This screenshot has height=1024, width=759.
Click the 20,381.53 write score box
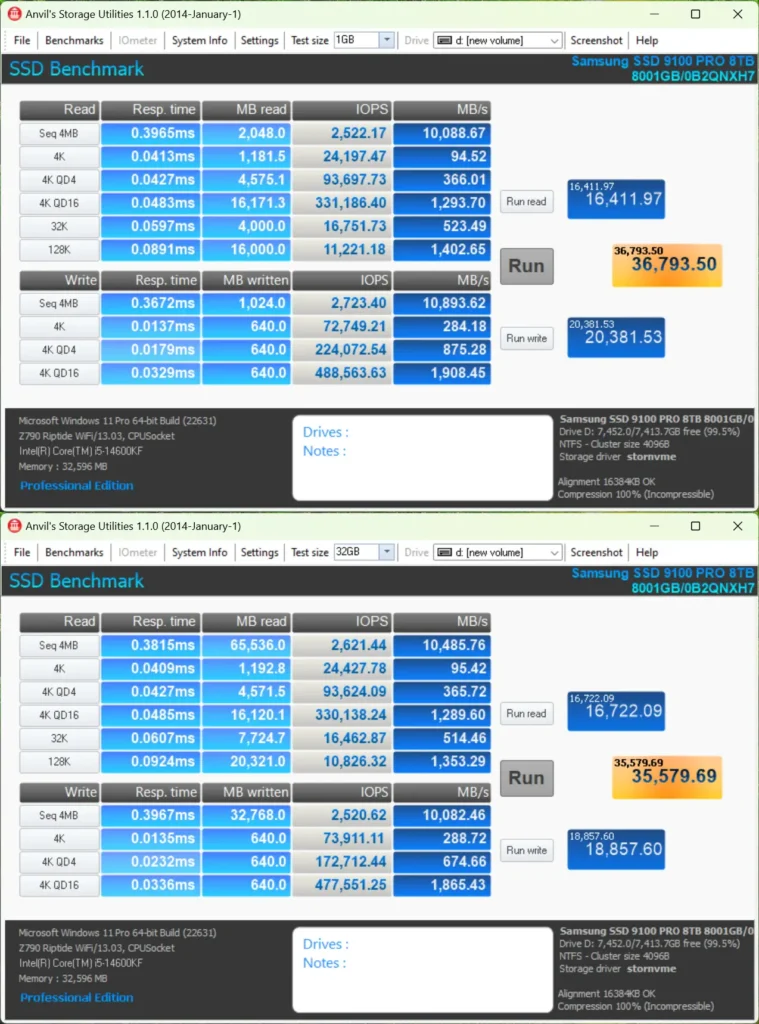tap(616, 337)
